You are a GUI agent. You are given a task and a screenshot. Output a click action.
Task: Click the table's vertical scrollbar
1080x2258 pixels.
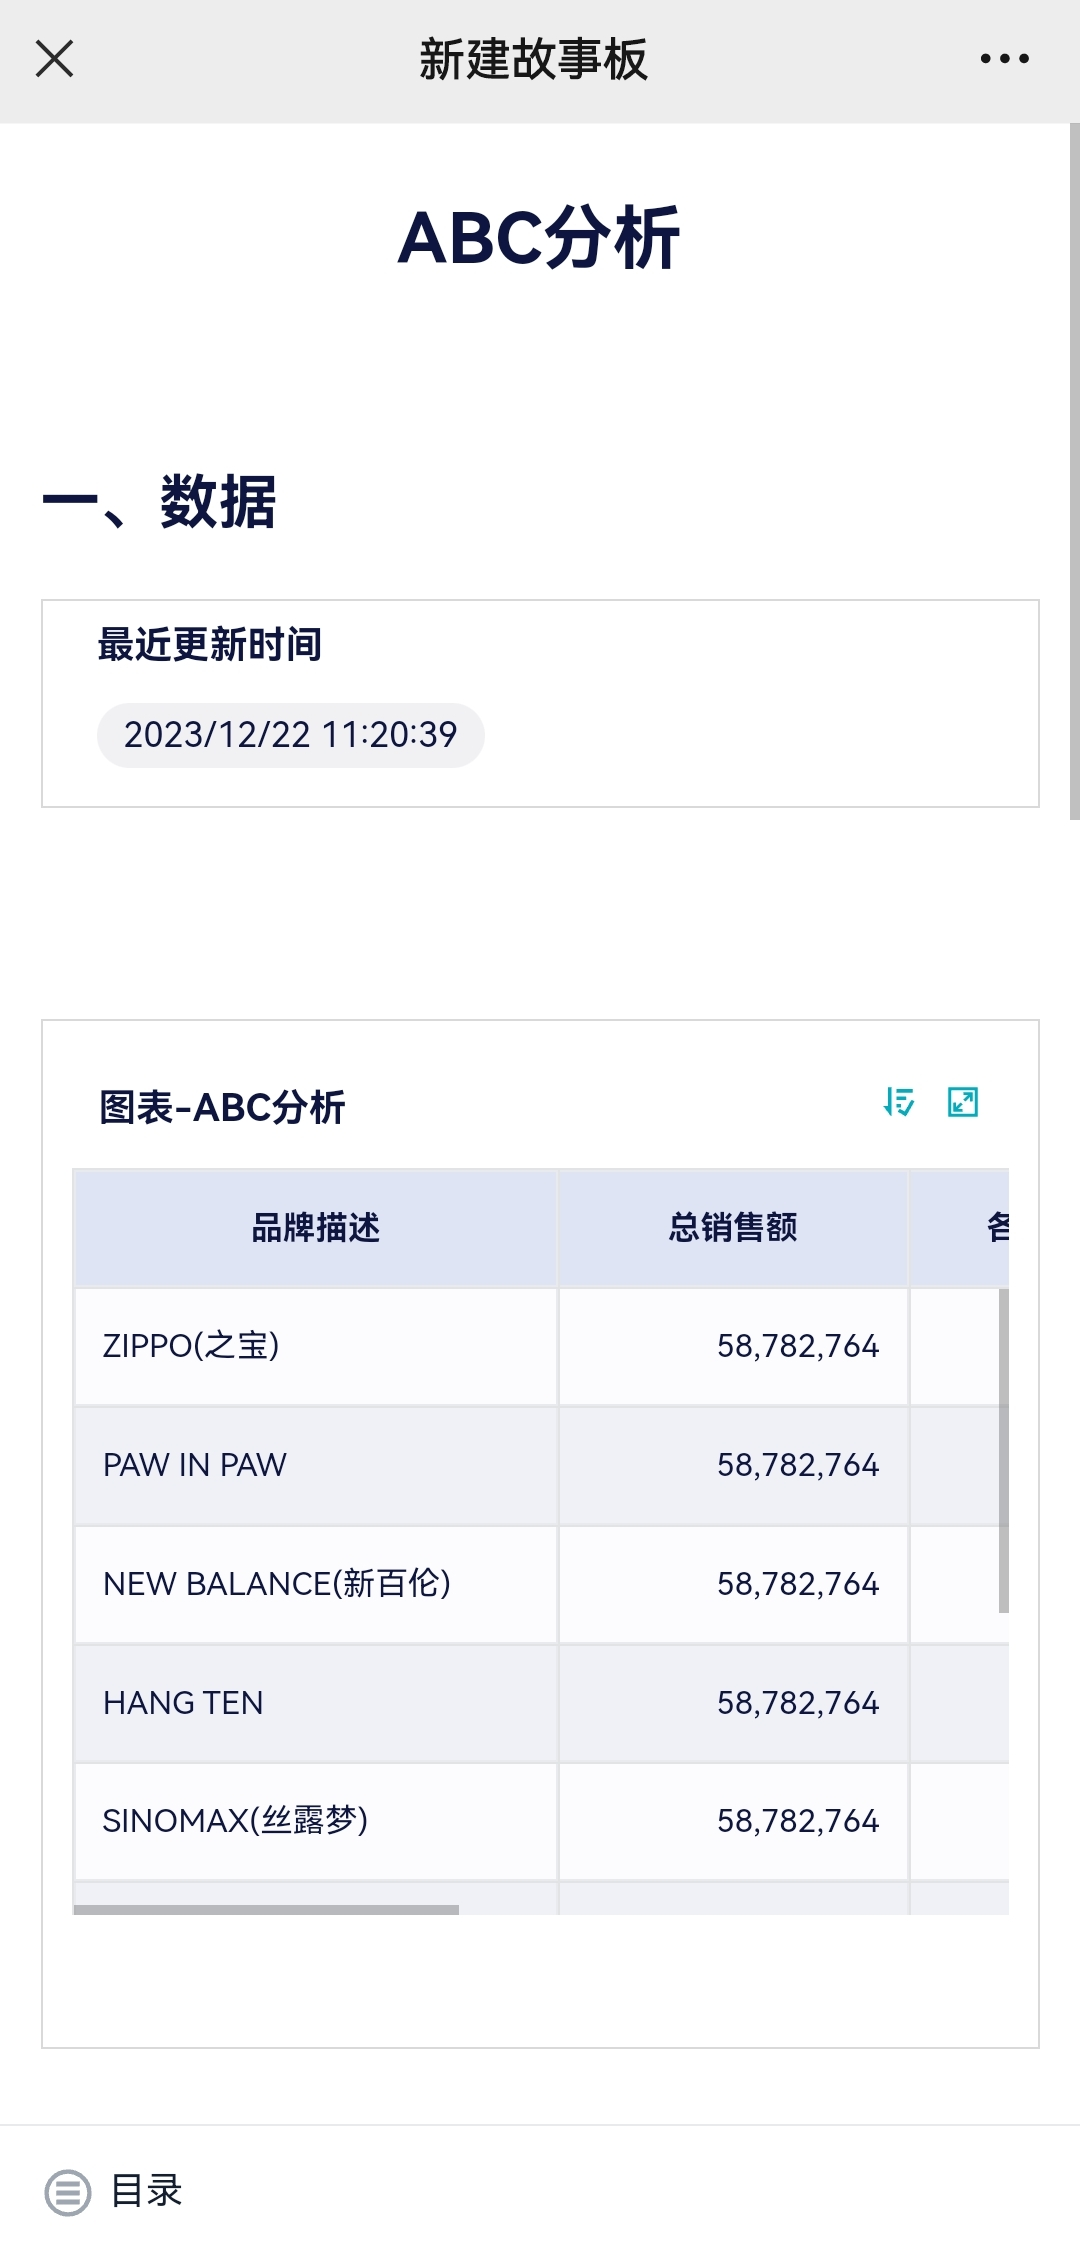tap(1003, 1450)
